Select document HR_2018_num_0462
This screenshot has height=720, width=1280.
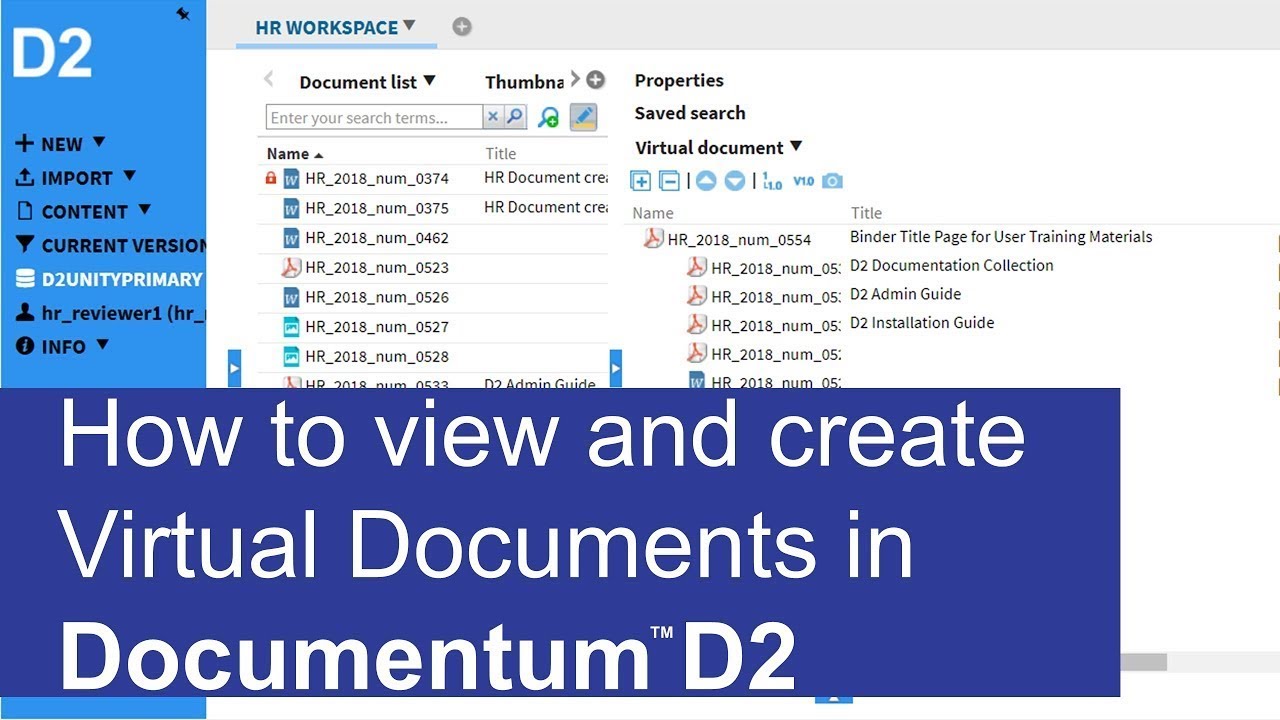(x=377, y=238)
